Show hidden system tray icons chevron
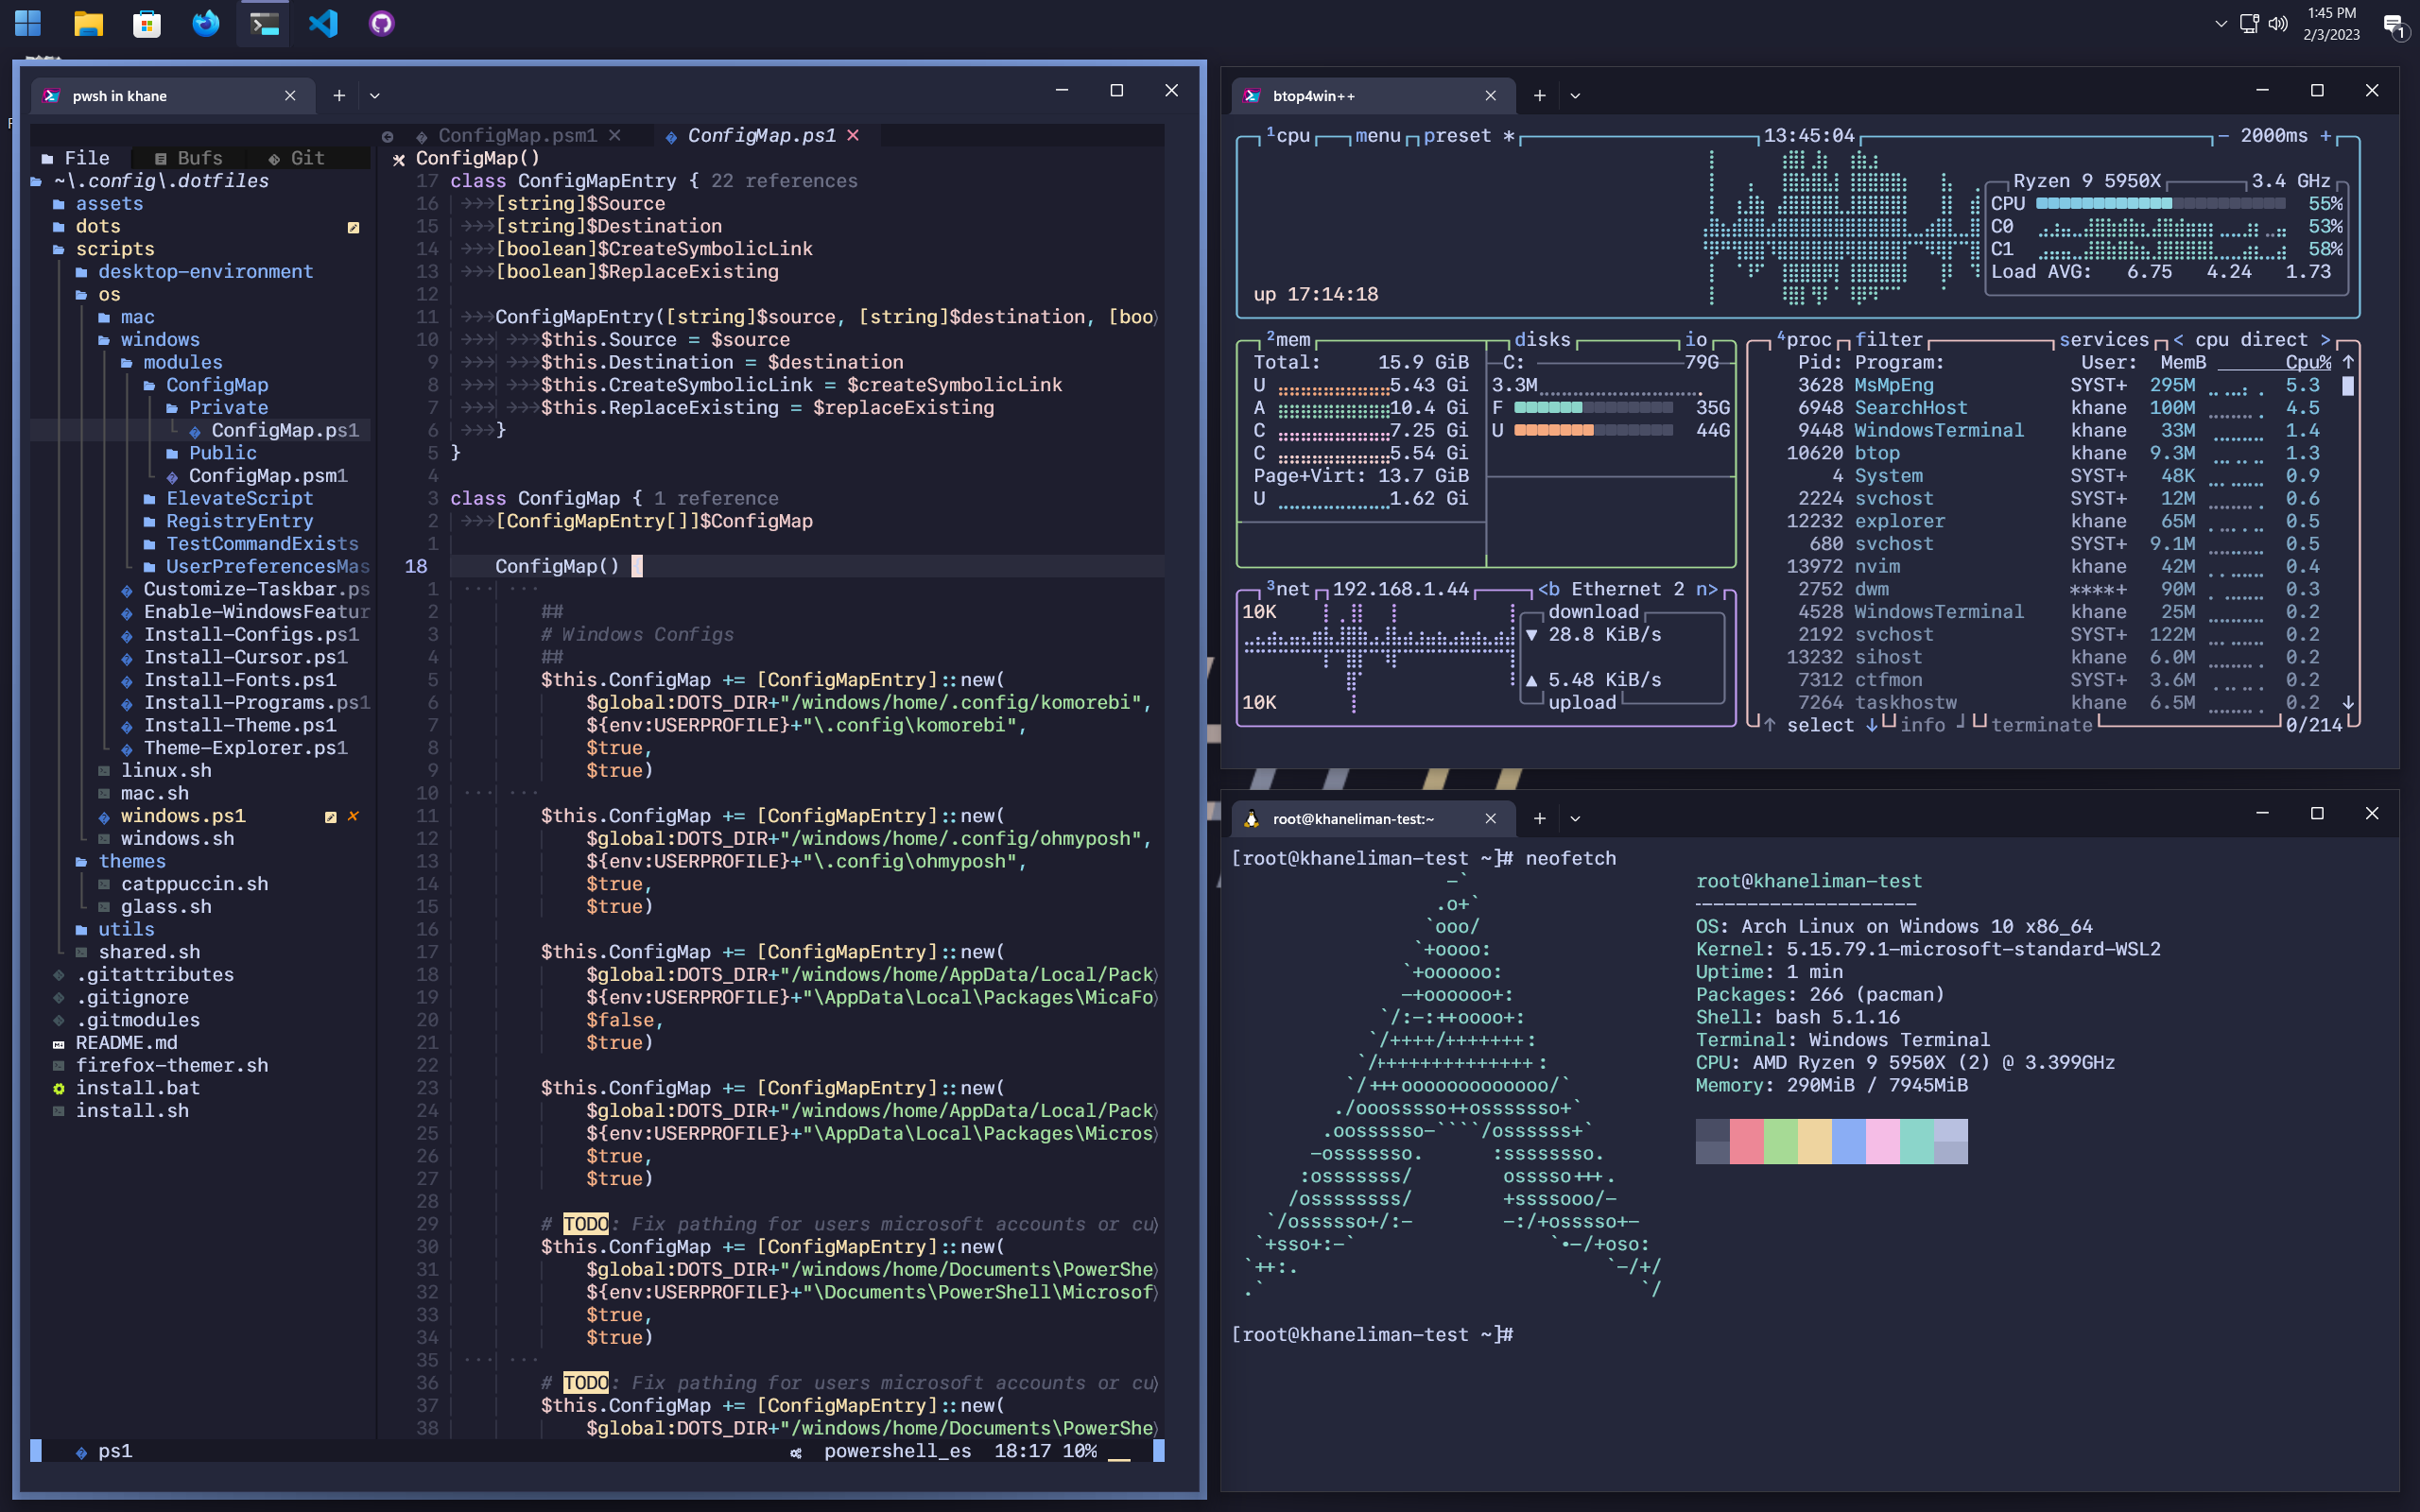This screenshot has height=1512, width=2420. (2221, 23)
